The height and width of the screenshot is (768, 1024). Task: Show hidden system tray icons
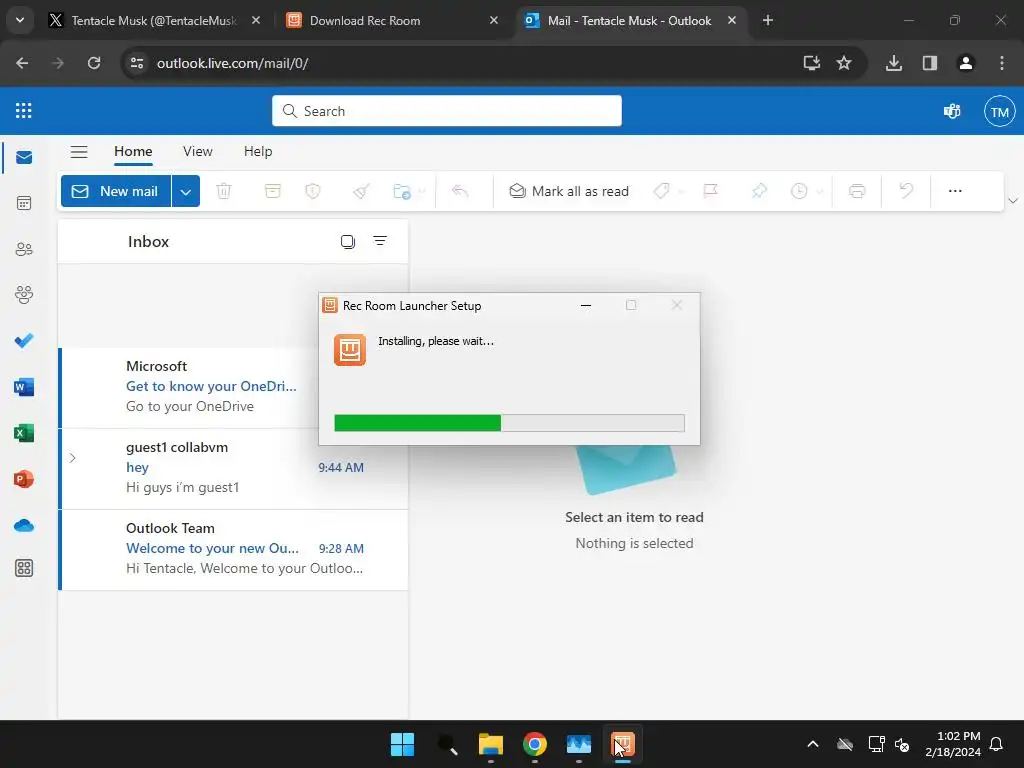pos(813,744)
